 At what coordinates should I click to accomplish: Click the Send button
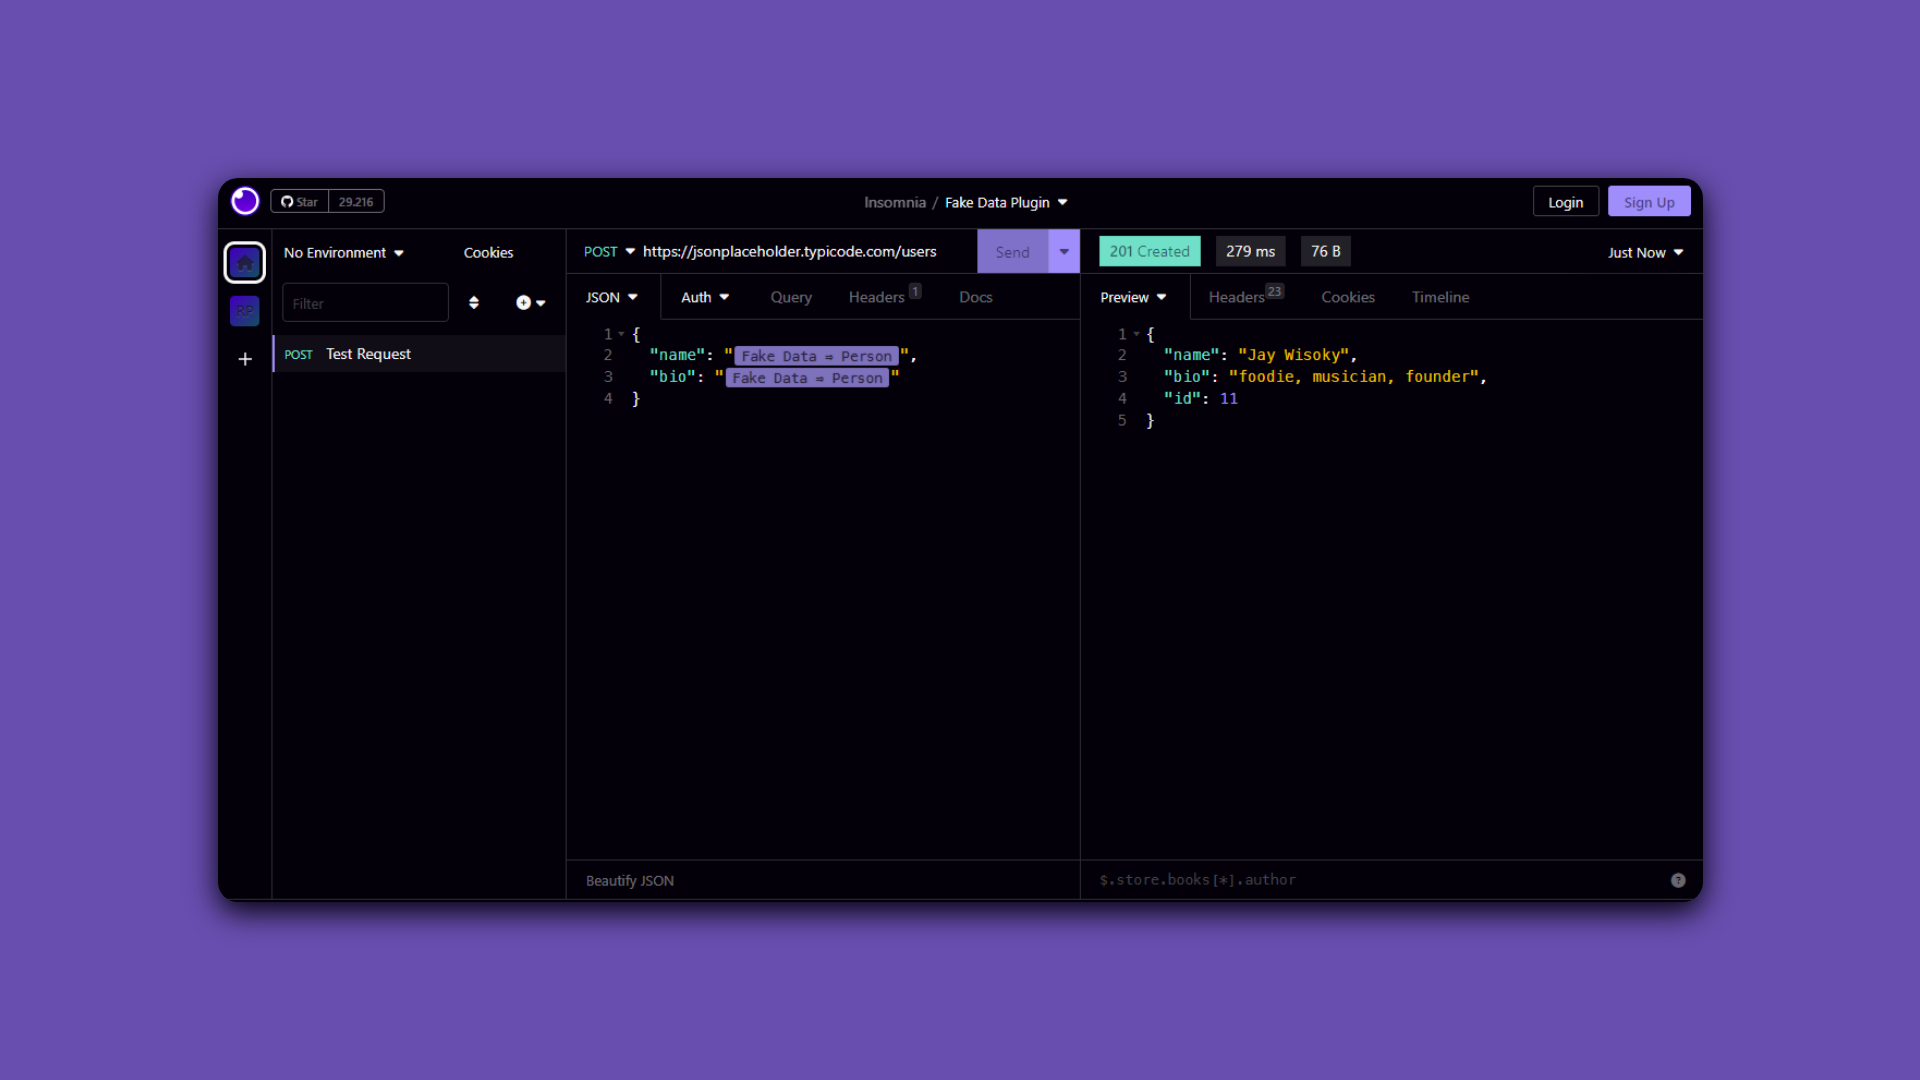[1012, 252]
